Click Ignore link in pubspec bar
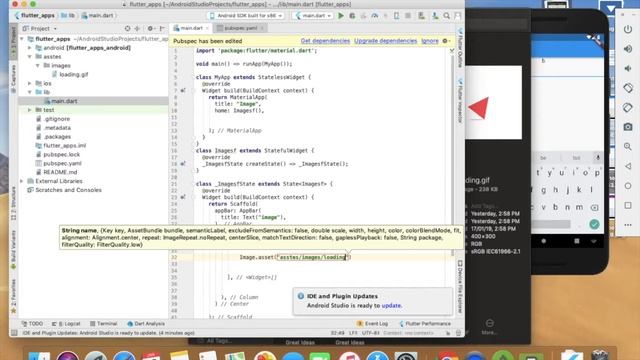The width and height of the screenshot is (640, 360). coord(430,41)
